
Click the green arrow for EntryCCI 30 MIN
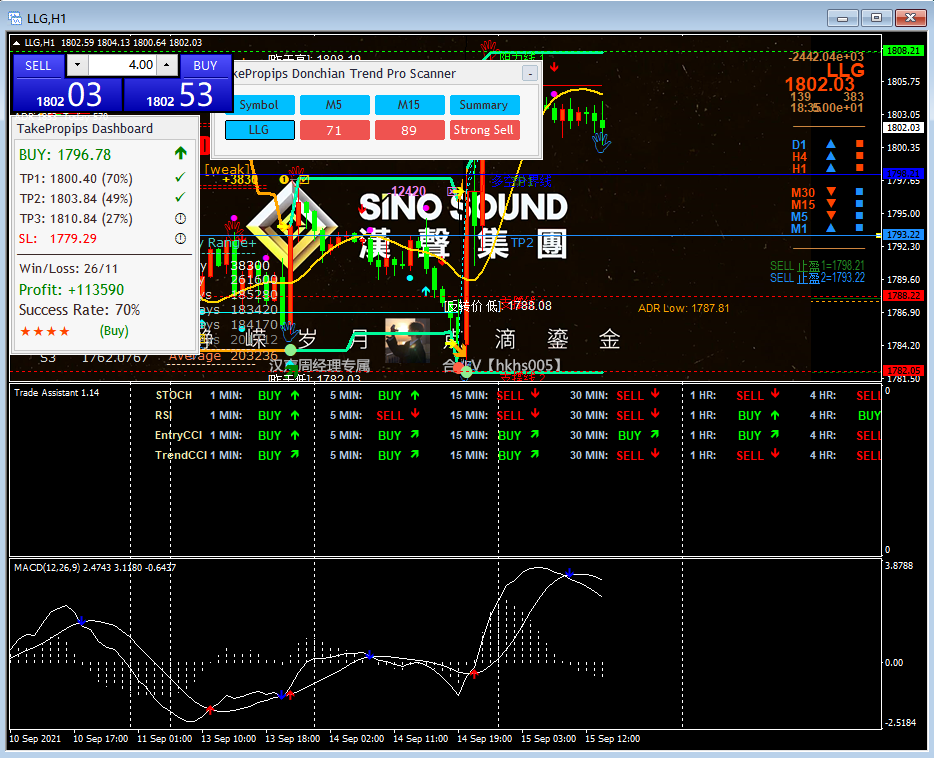(655, 435)
